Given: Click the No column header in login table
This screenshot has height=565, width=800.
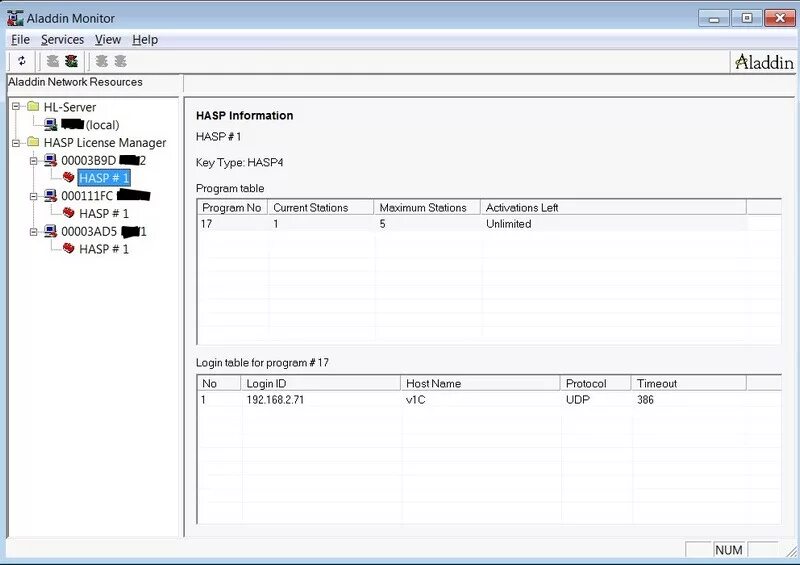Looking at the screenshot, I should tap(219, 383).
